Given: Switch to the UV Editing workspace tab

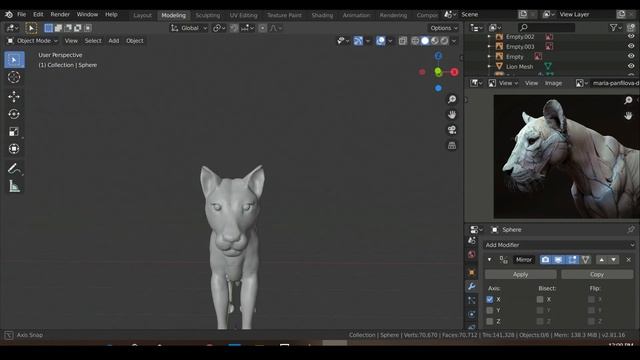Looking at the screenshot, I should (x=243, y=15).
